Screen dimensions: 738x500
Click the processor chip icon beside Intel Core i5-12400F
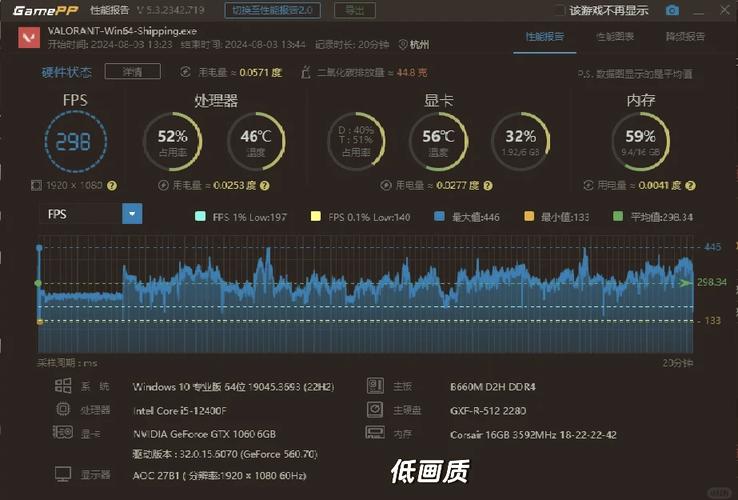[63, 409]
